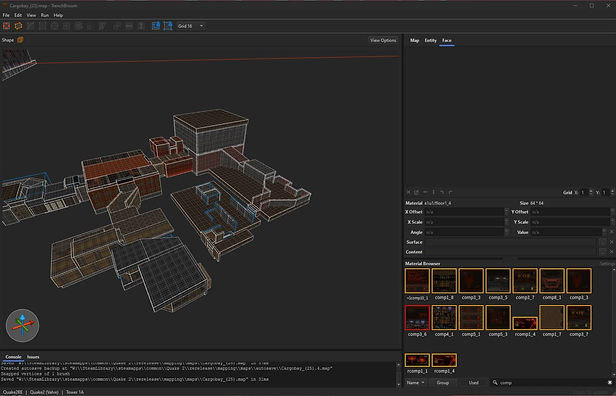Clear the material search text

point(610,382)
